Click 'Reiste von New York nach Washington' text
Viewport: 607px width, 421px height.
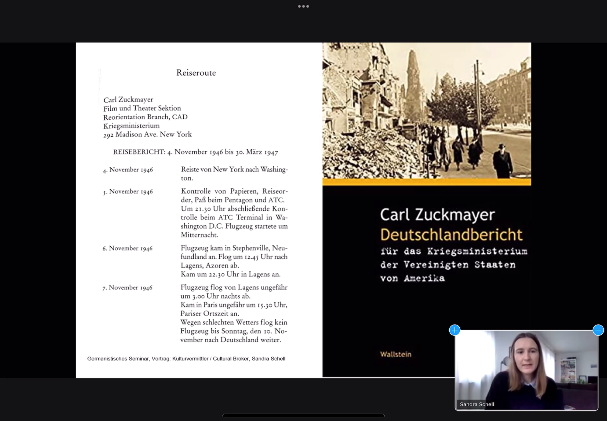coord(234,174)
